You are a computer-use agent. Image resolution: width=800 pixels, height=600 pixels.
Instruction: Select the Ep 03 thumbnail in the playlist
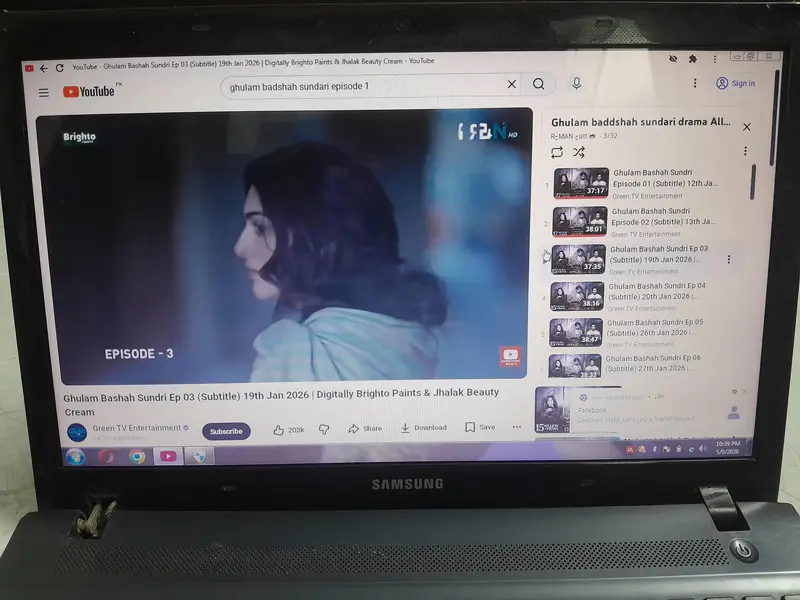coord(579,259)
